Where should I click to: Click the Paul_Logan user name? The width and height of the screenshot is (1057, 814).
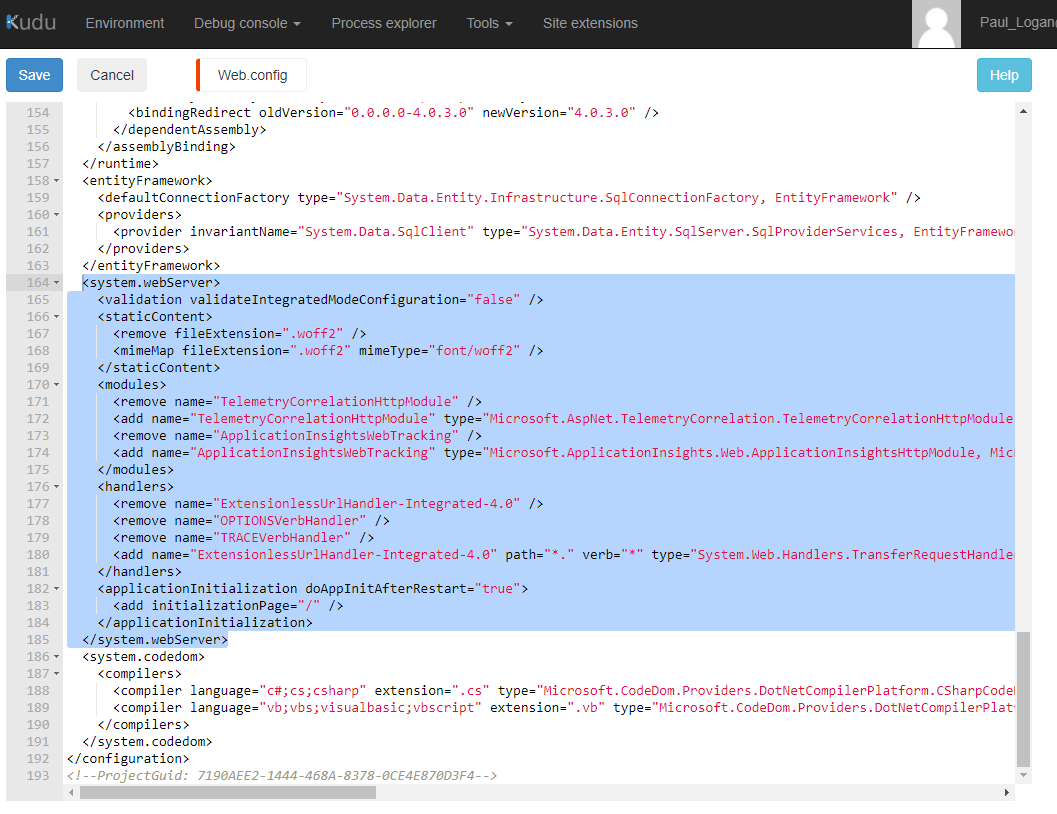click(x=1018, y=22)
